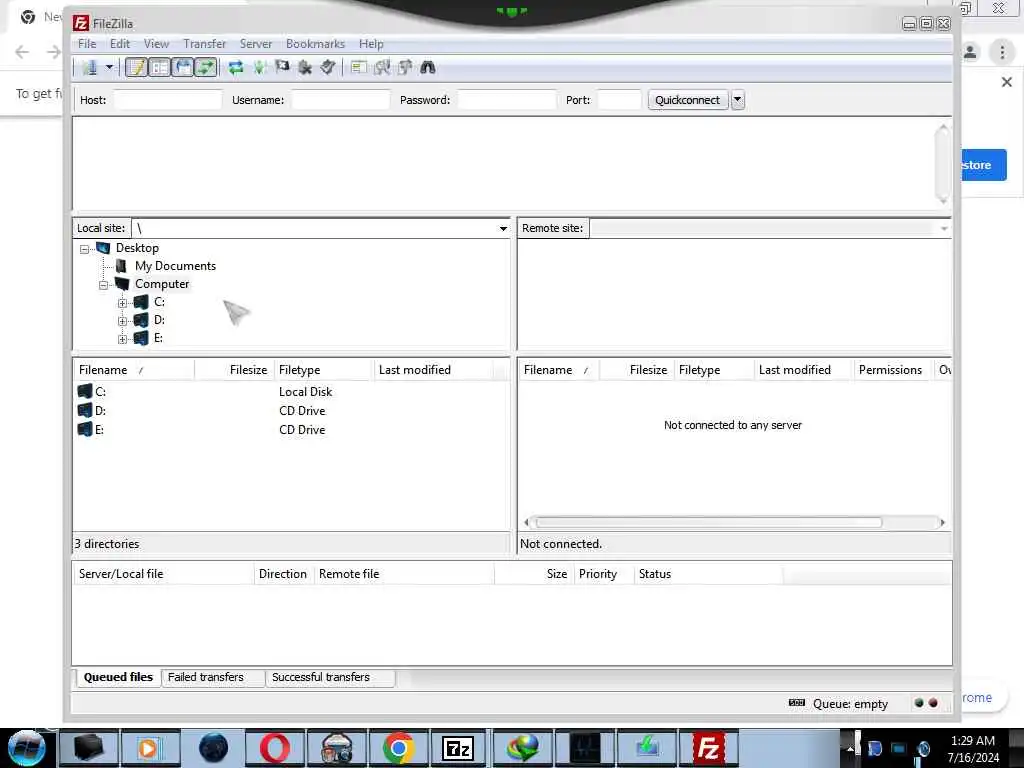Click the FileZilla taskbar icon

[x=709, y=748]
